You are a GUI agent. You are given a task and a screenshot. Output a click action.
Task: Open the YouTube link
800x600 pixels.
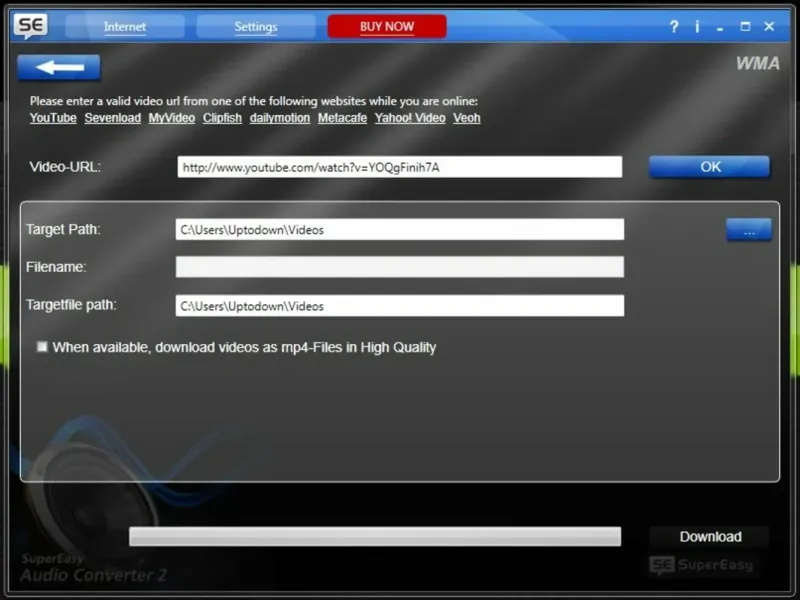53,118
